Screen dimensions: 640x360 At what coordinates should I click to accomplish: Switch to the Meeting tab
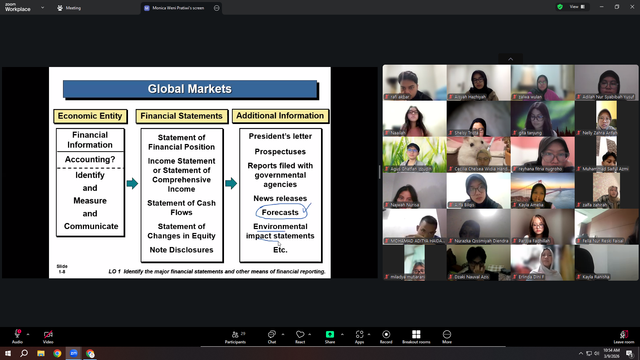coord(69,8)
